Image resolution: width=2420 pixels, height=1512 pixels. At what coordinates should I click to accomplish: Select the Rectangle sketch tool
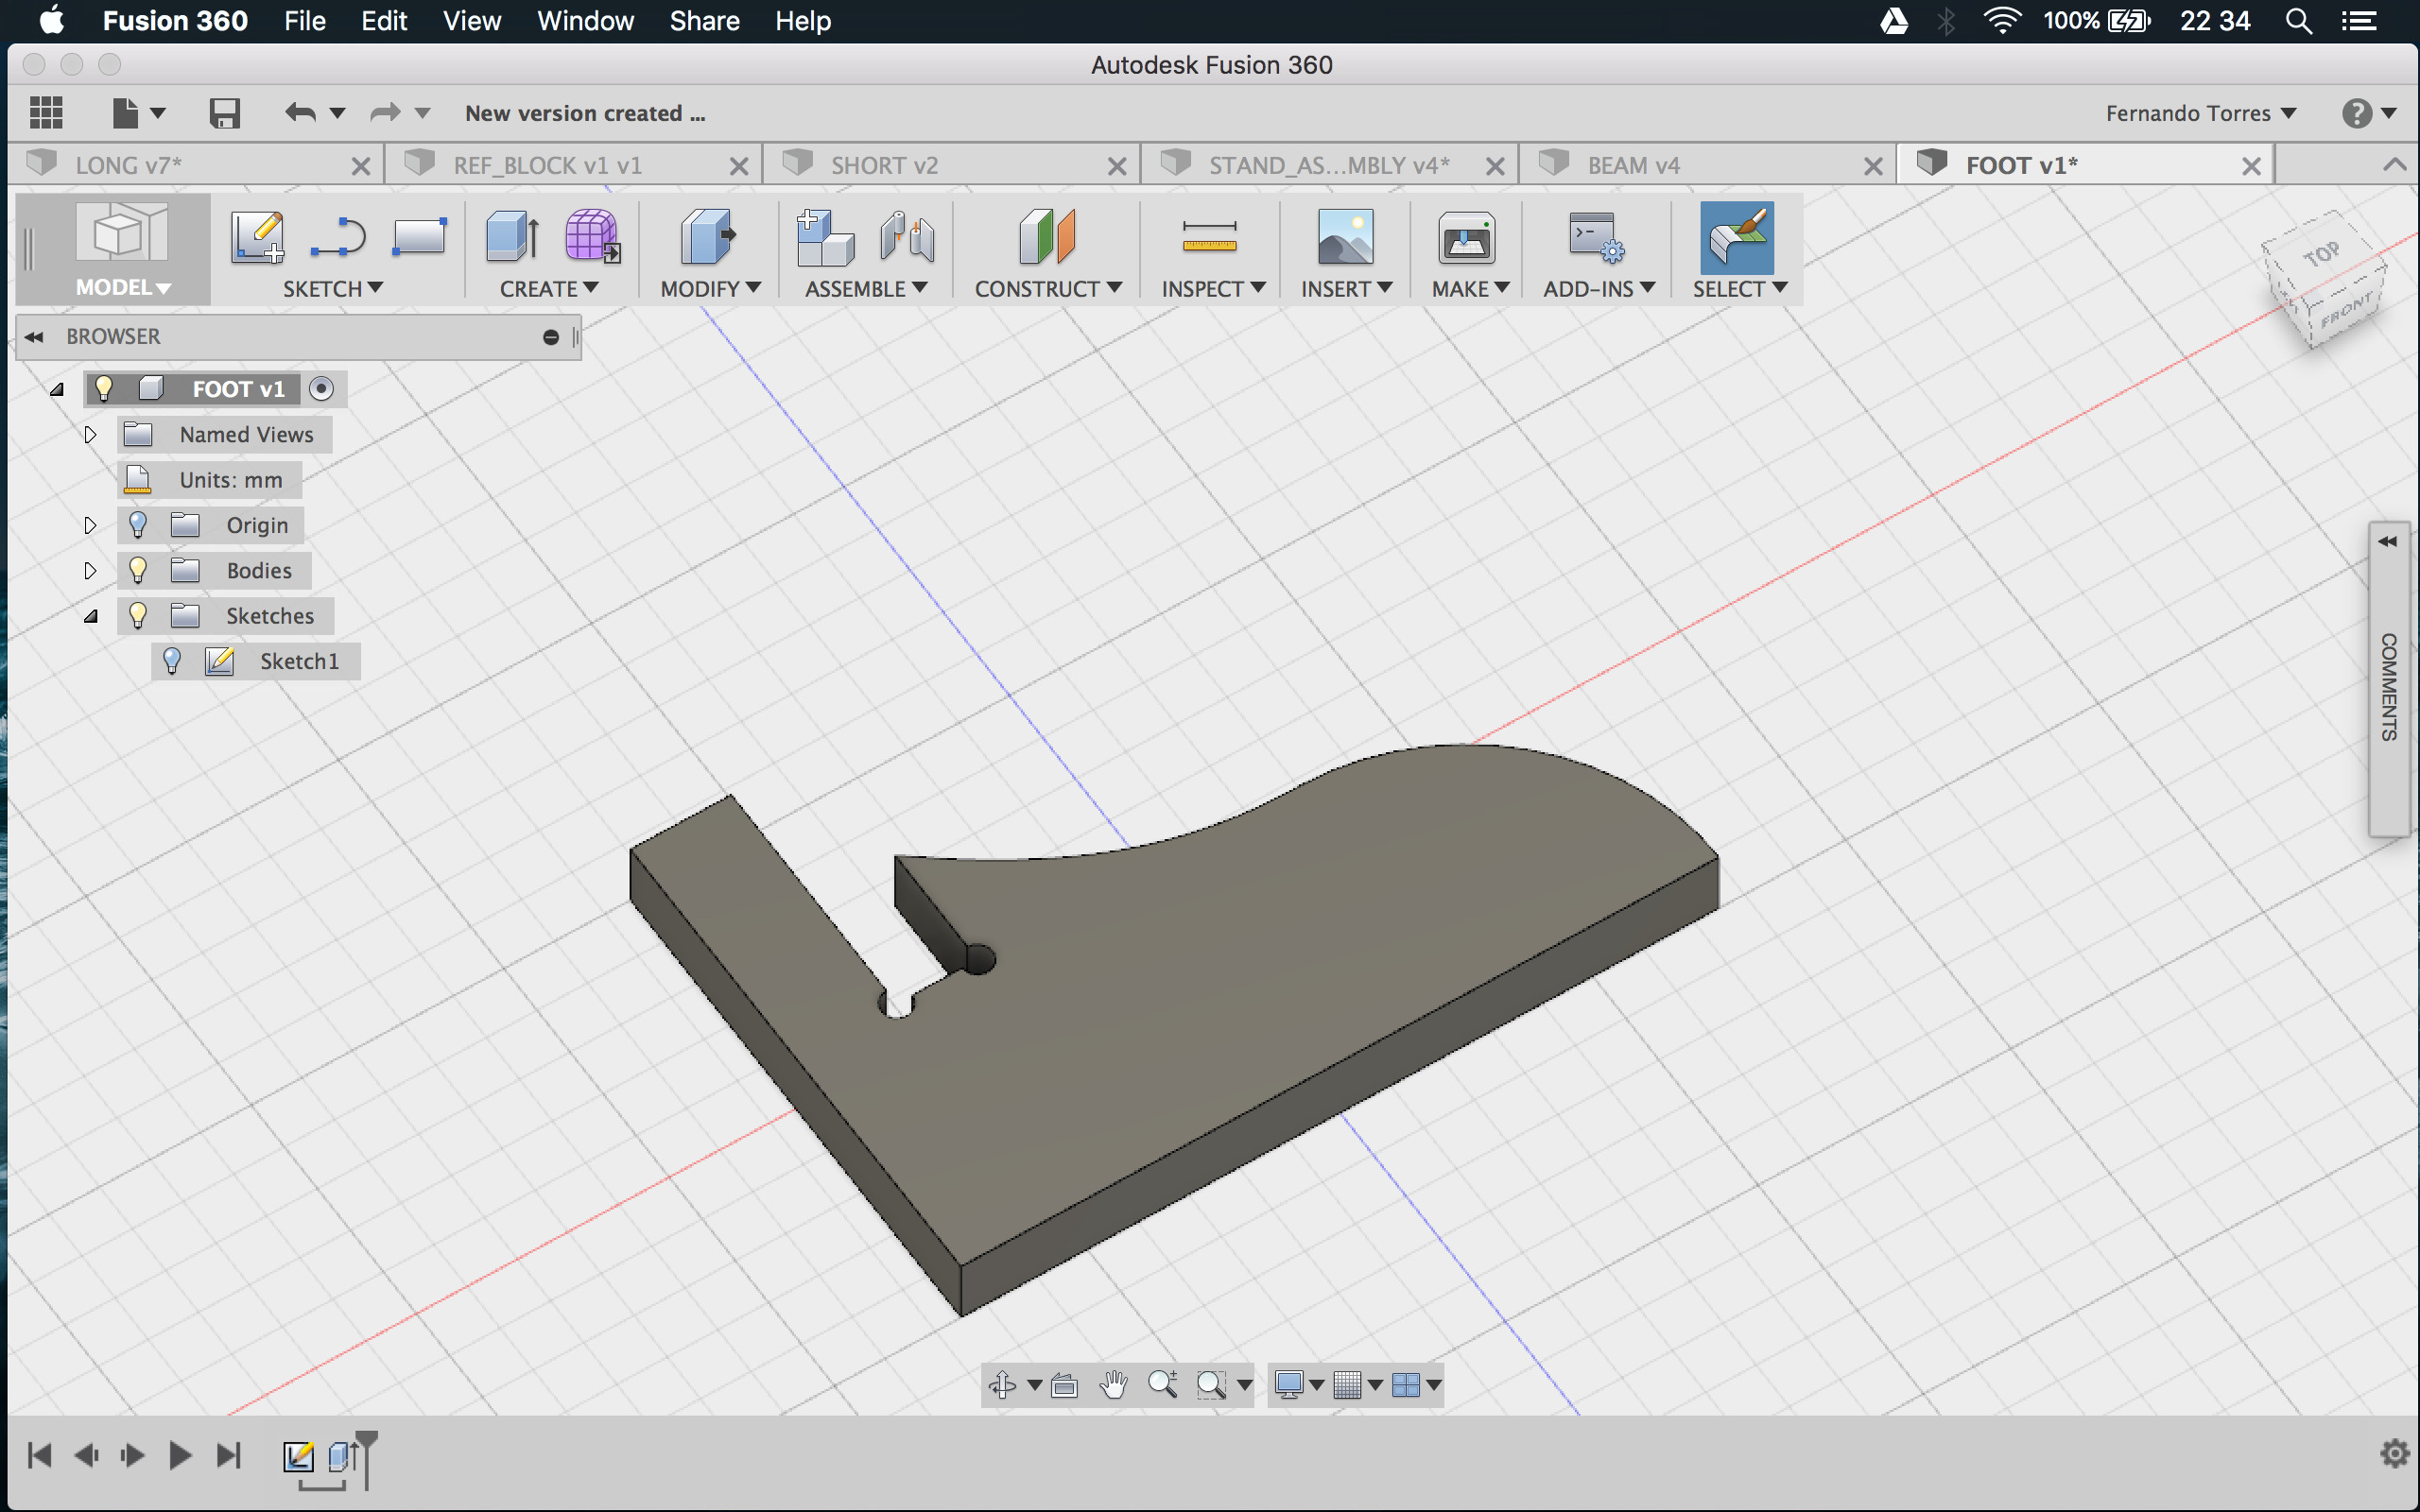419,238
